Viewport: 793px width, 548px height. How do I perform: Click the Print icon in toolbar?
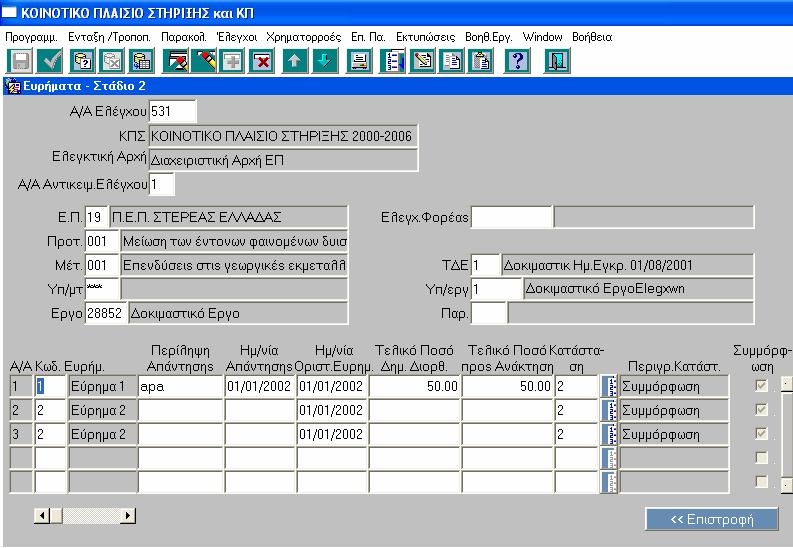pyautogui.click(x=360, y=61)
